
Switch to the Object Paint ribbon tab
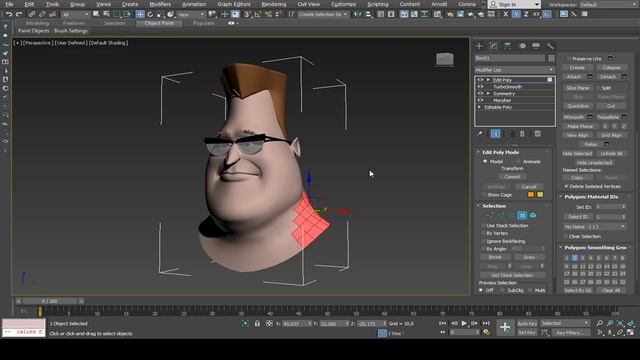(159, 23)
